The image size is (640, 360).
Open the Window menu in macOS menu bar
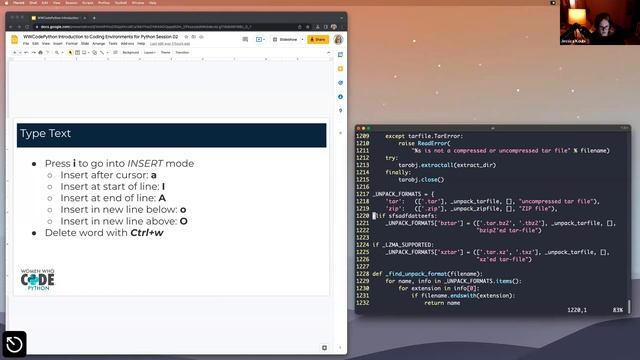pyautogui.click(x=138, y=2)
